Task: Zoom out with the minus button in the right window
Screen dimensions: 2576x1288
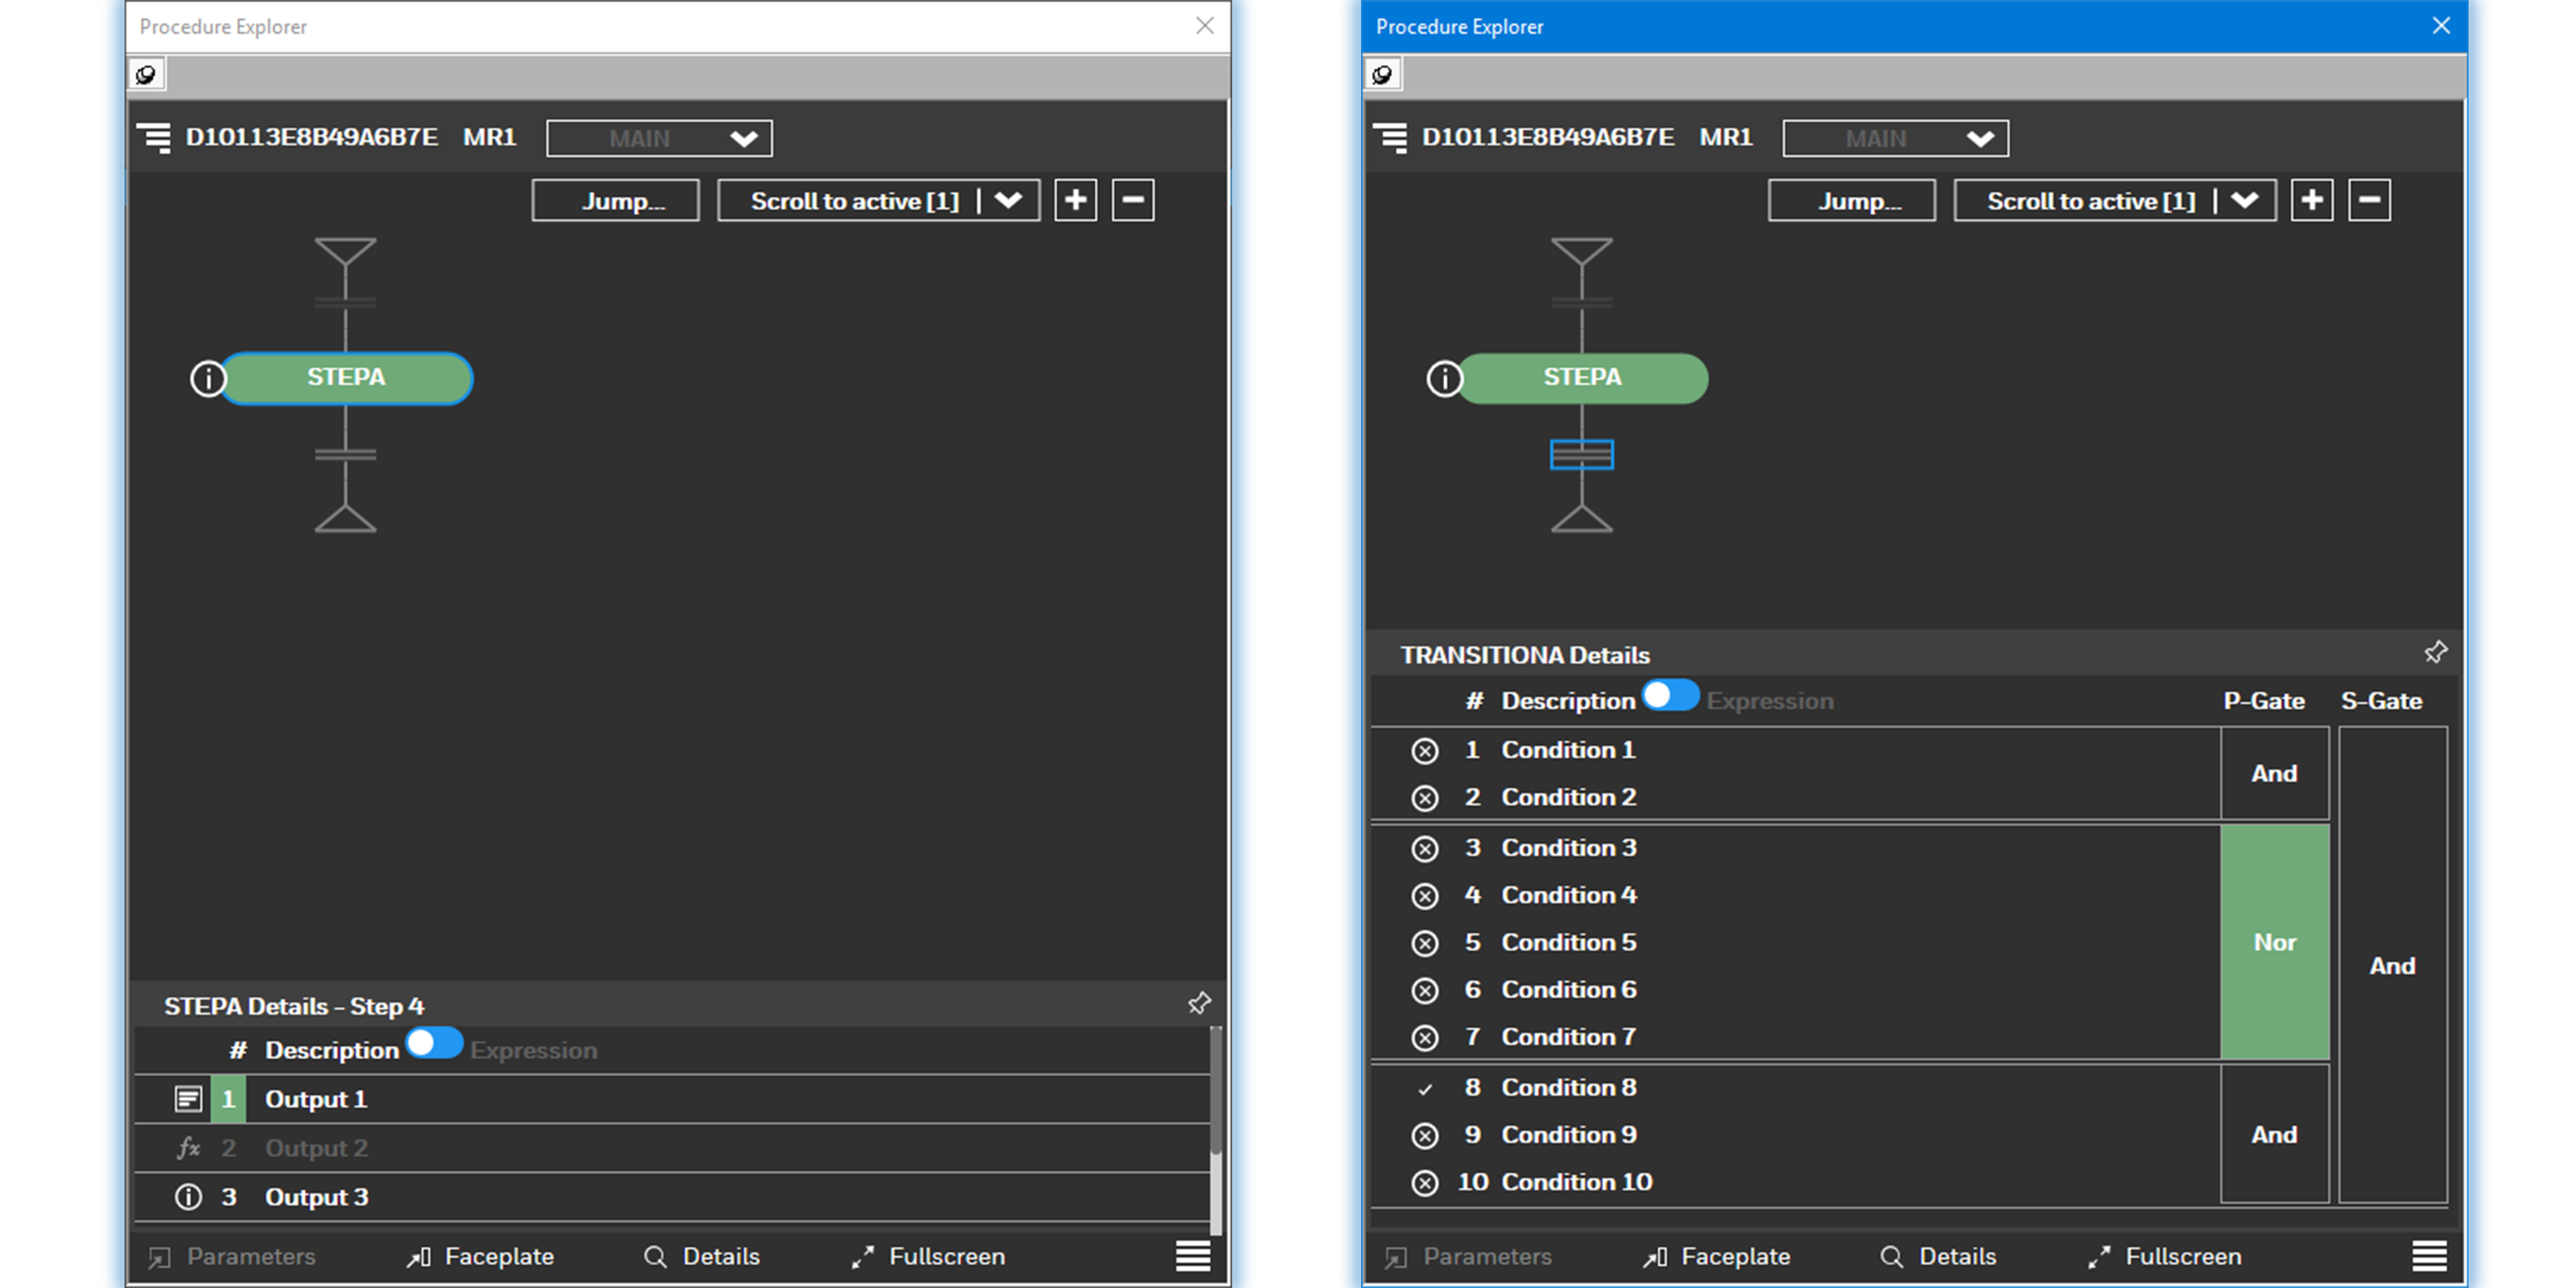Action: click(x=2369, y=200)
